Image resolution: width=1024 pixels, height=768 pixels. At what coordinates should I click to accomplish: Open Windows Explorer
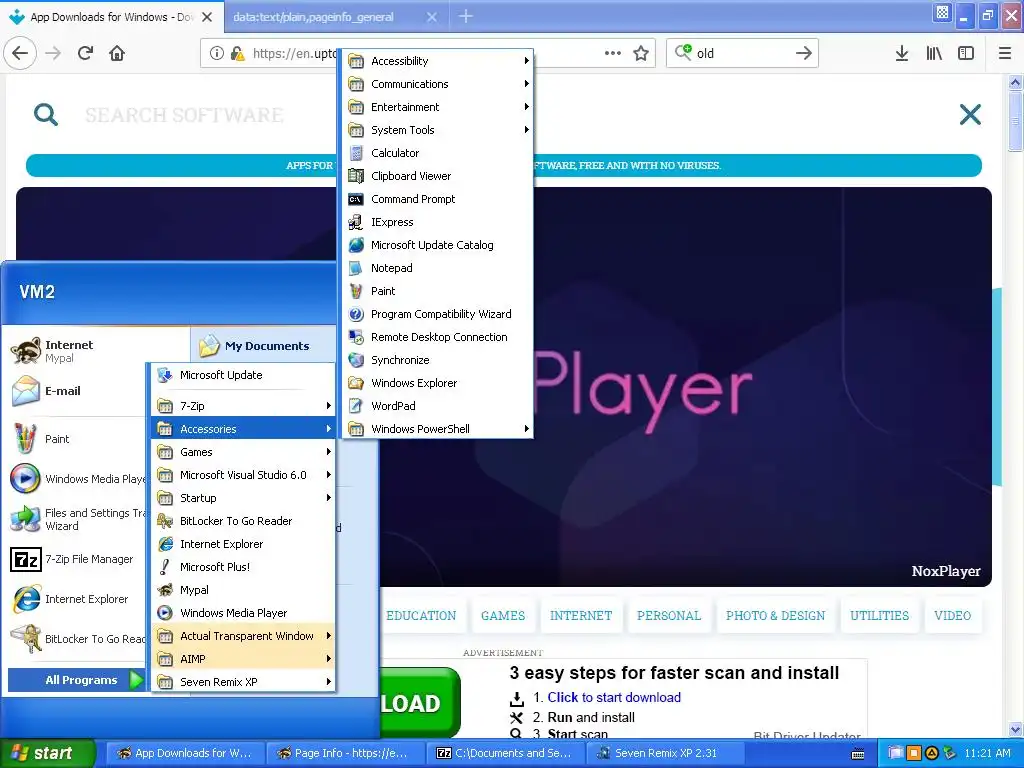pyautogui.click(x=438, y=383)
